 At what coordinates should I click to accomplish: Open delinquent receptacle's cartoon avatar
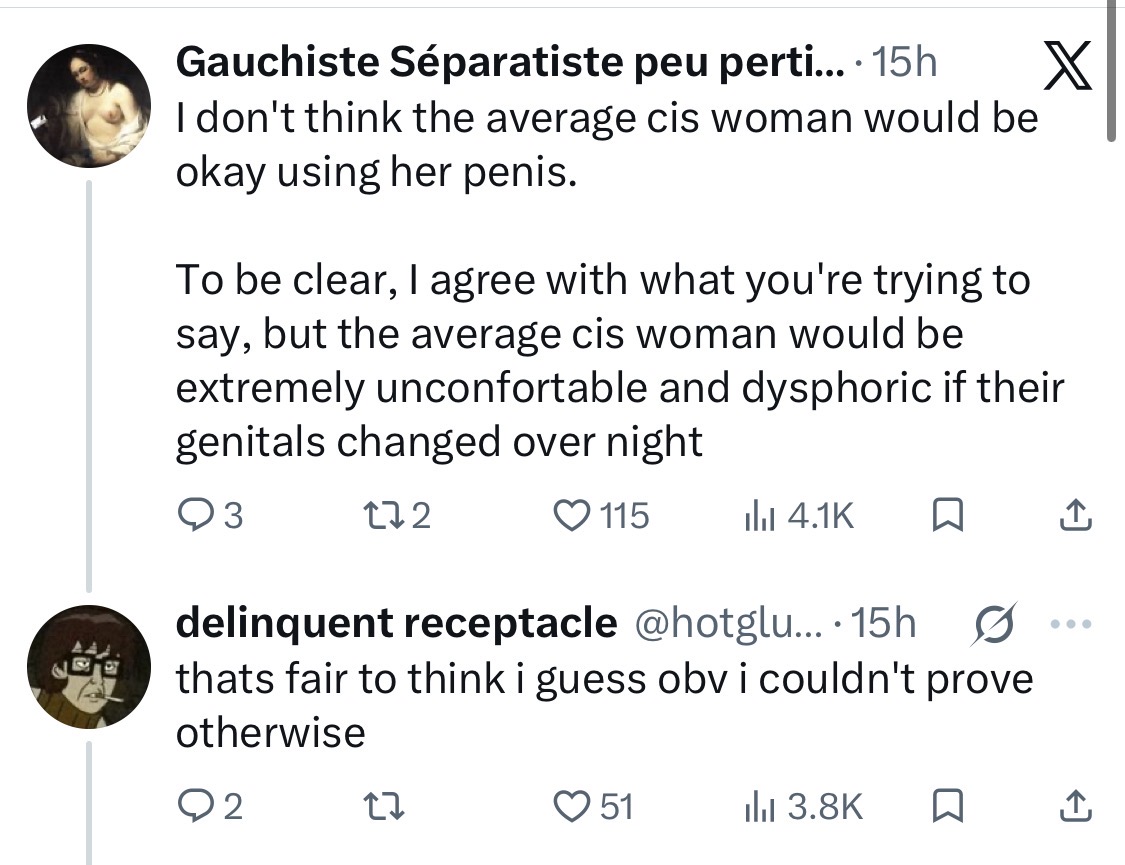click(x=89, y=666)
